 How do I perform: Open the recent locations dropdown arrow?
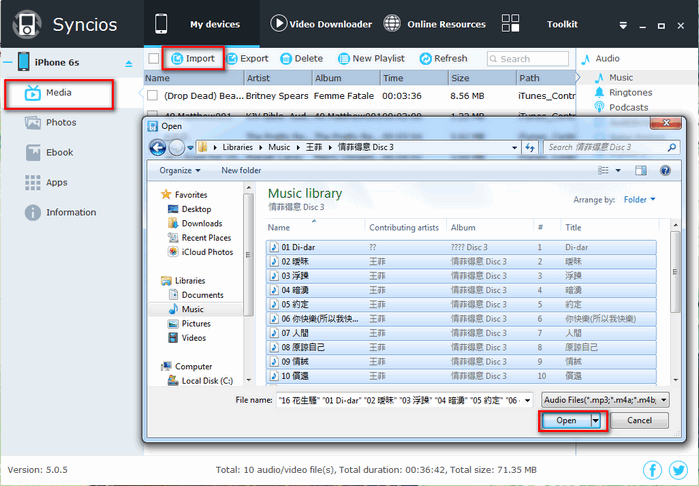click(190, 148)
